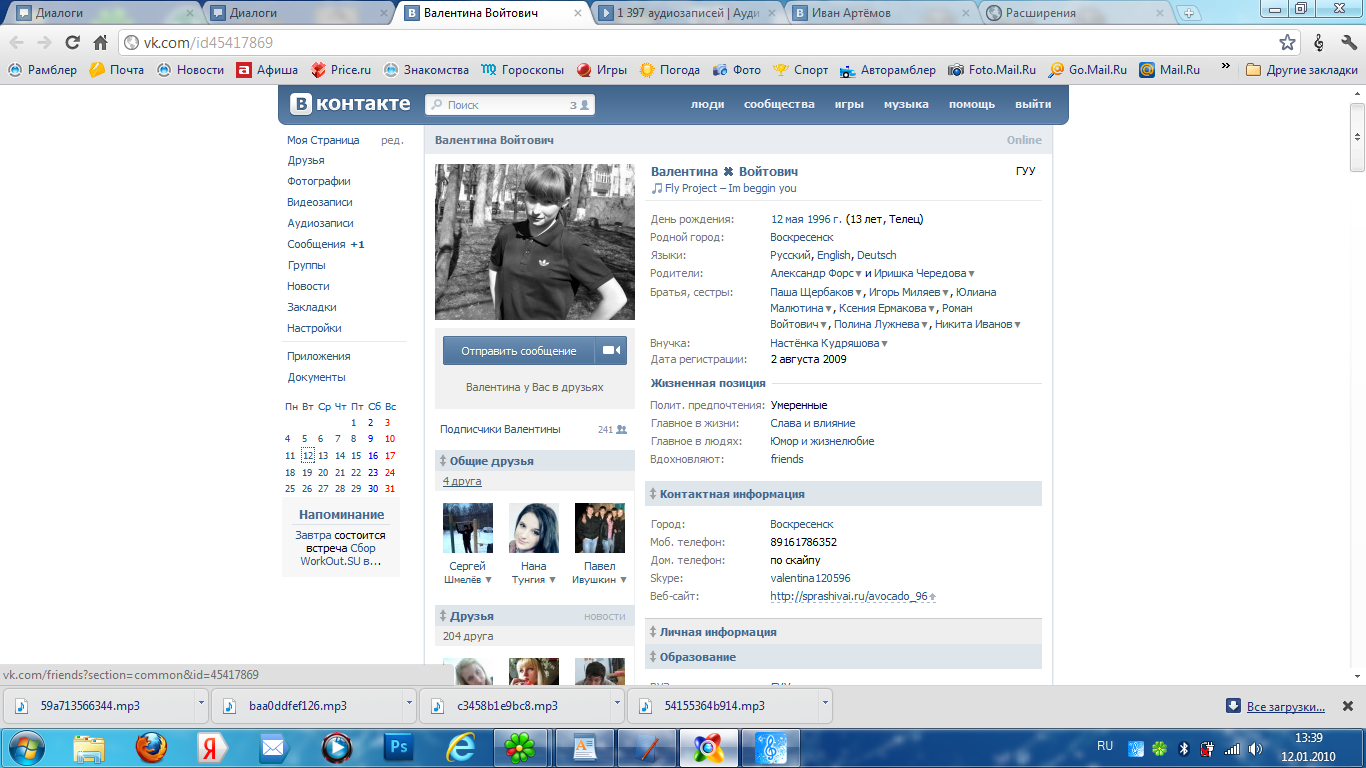
Task: Open Нана Тунгия friend thumbnail
Action: pyautogui.click(x=534, y=528)
